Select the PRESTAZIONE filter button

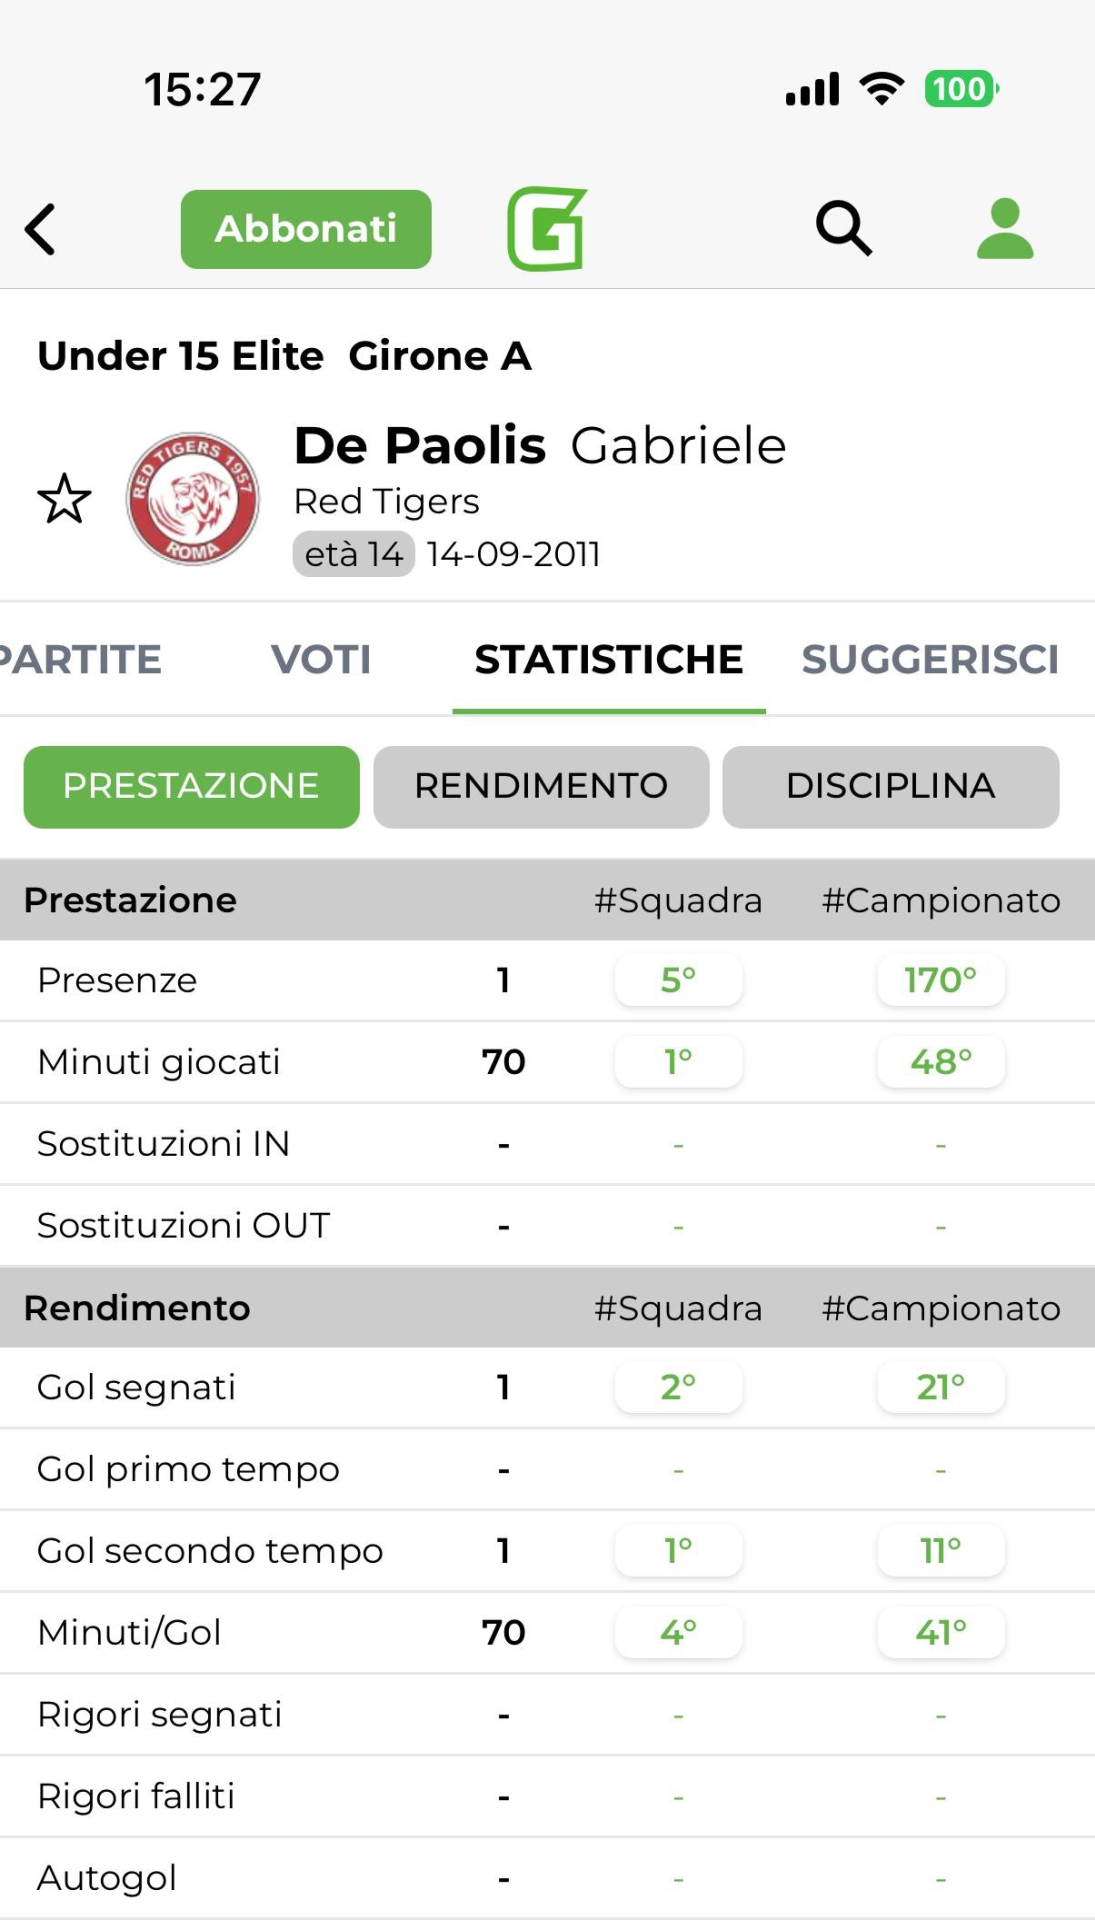[x=191, y=786]
